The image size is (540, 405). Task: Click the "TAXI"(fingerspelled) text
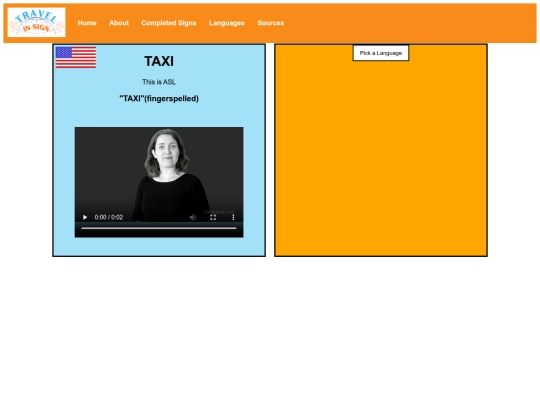coord(159,98)
